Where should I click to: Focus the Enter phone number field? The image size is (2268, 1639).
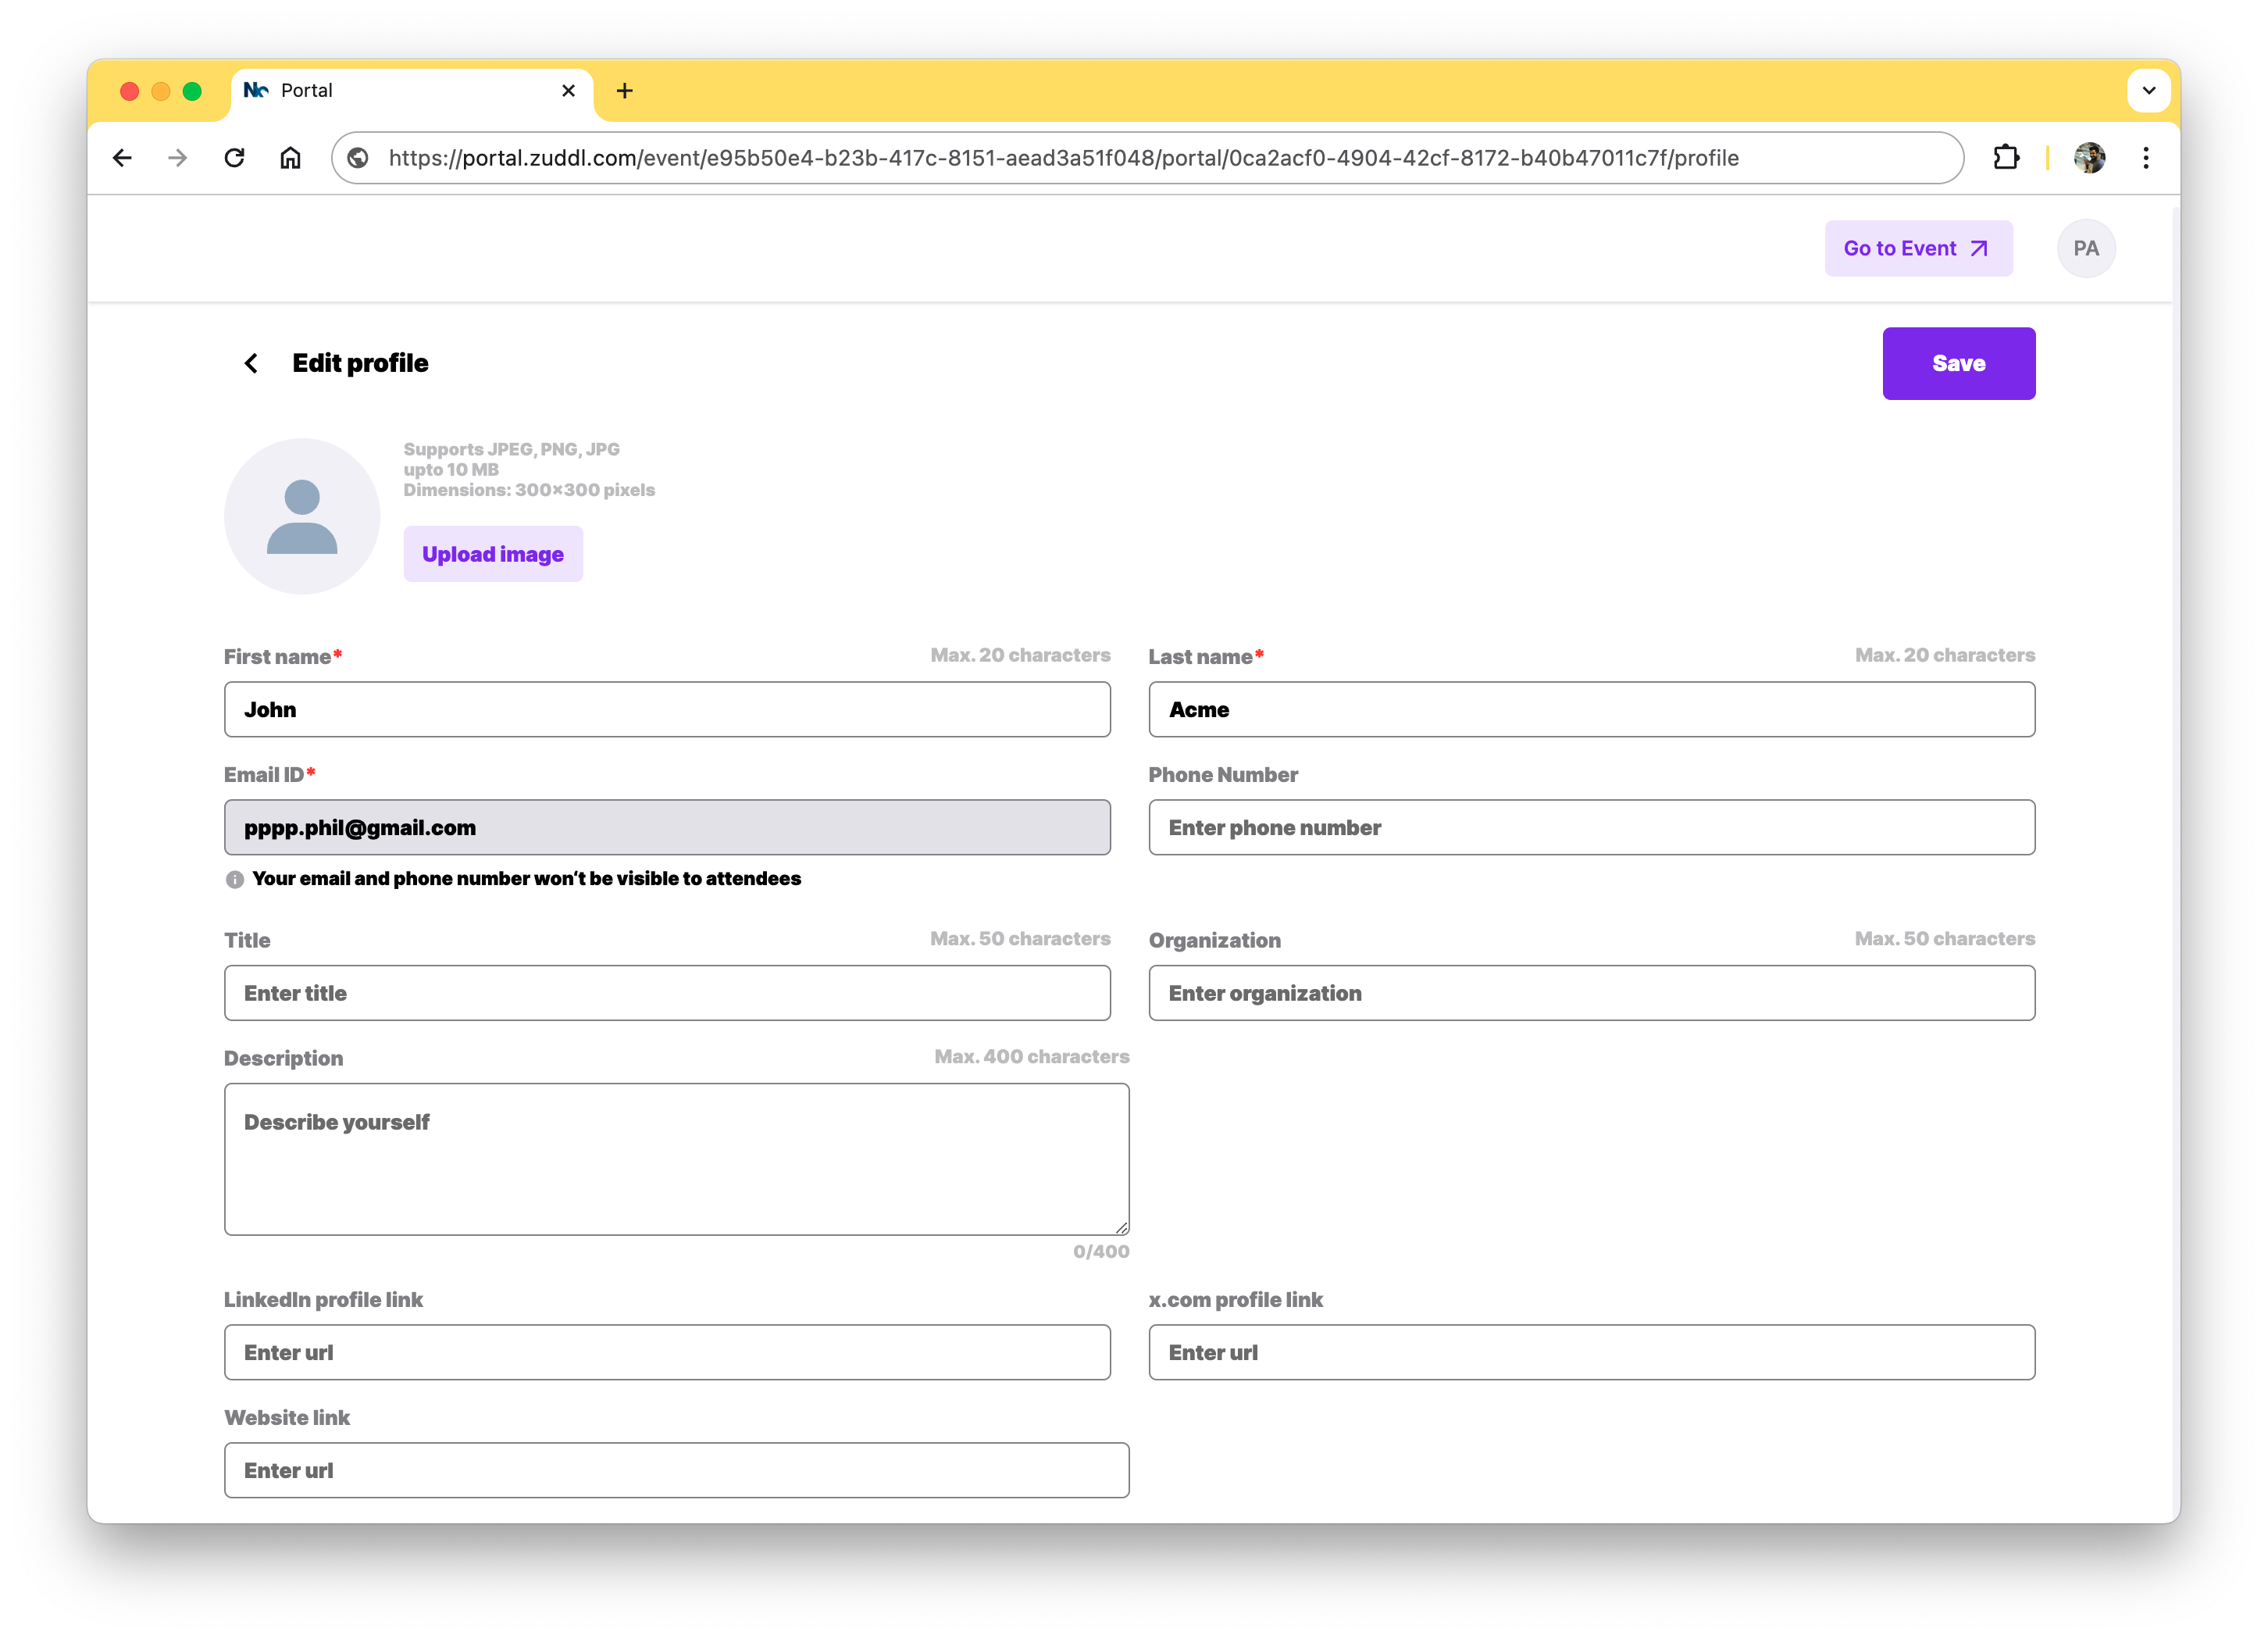click(x=1590, y=827)
